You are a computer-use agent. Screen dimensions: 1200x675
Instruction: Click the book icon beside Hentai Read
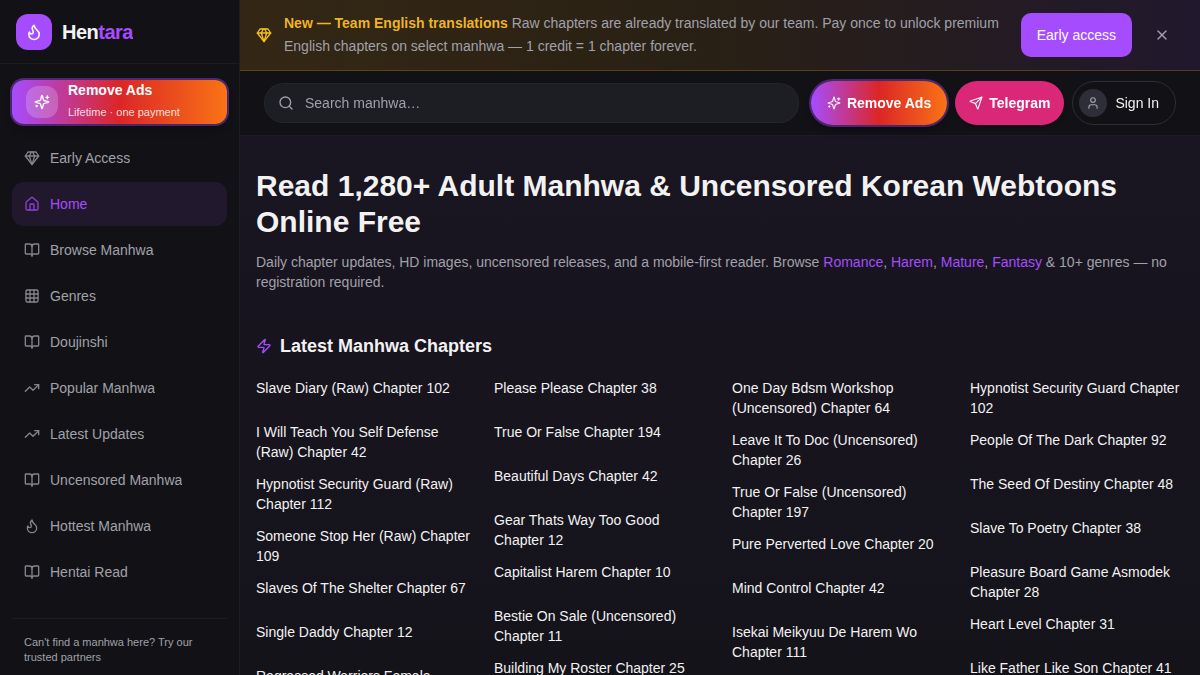[32, 572]
